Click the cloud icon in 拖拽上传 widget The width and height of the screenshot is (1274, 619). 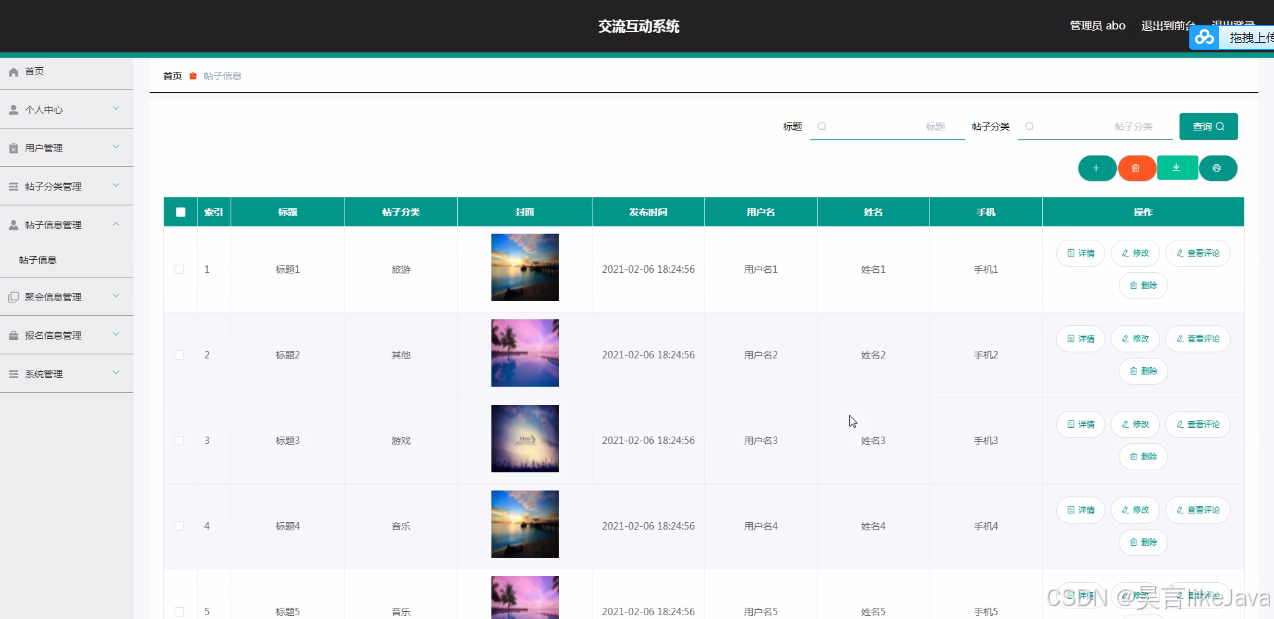(1205, 37)
